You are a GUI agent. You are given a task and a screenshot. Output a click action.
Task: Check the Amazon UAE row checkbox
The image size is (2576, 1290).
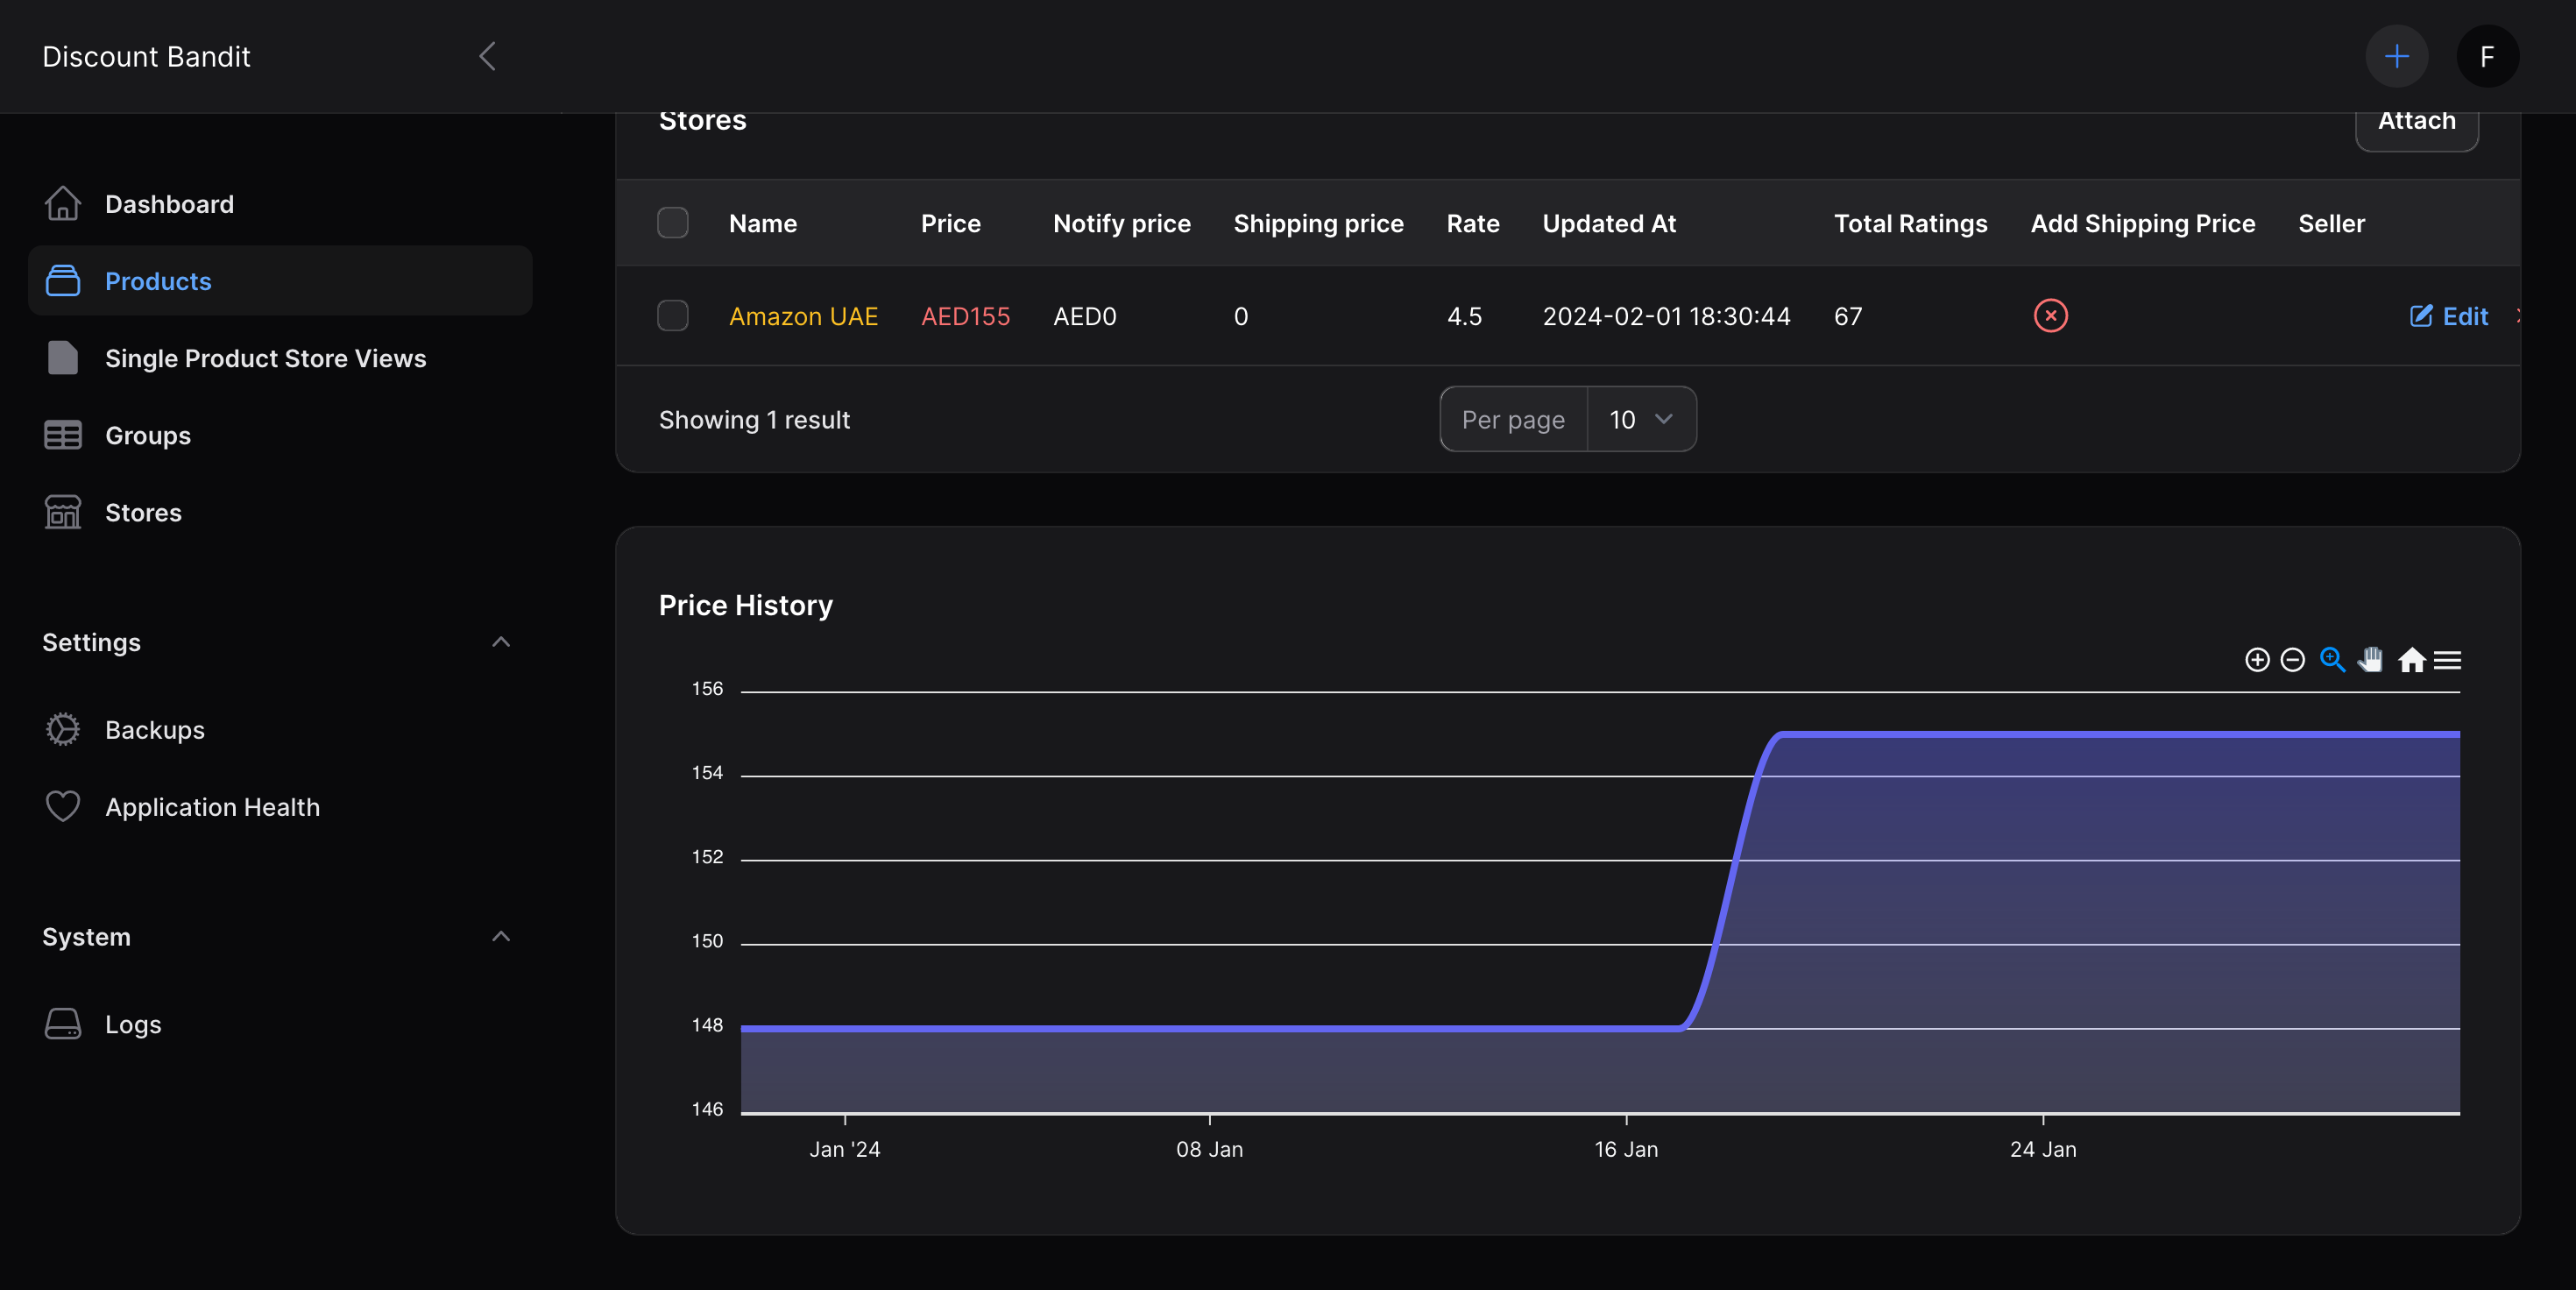(672, 315)
